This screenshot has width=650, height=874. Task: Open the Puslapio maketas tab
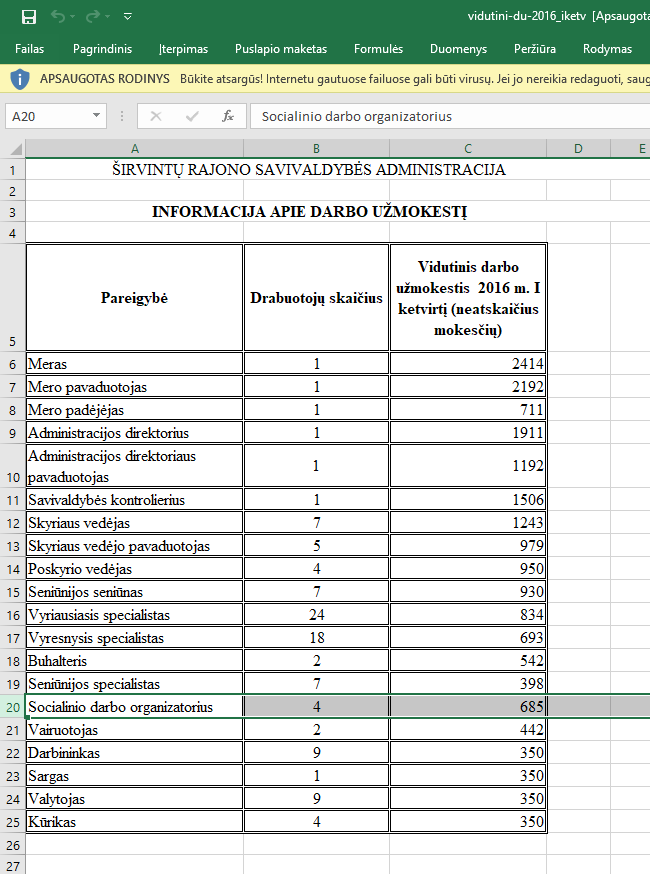(x=281, y=48)
